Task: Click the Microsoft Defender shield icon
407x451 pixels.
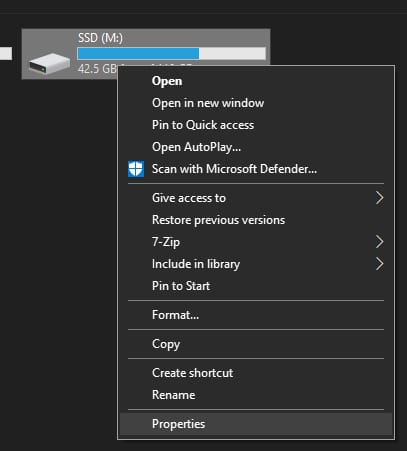Action: click(x=136, y=169)
